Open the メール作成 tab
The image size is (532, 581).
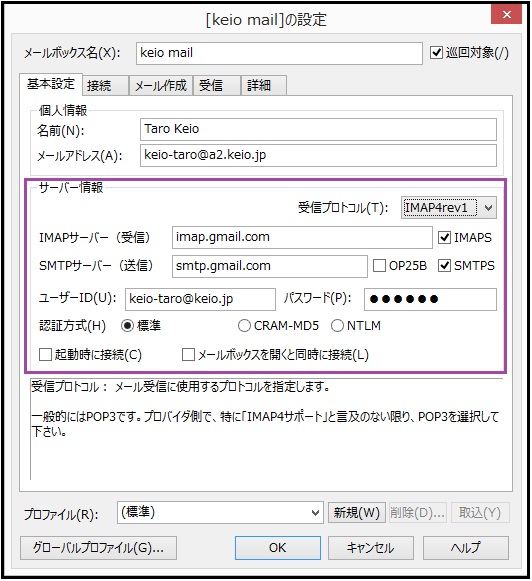161,86
